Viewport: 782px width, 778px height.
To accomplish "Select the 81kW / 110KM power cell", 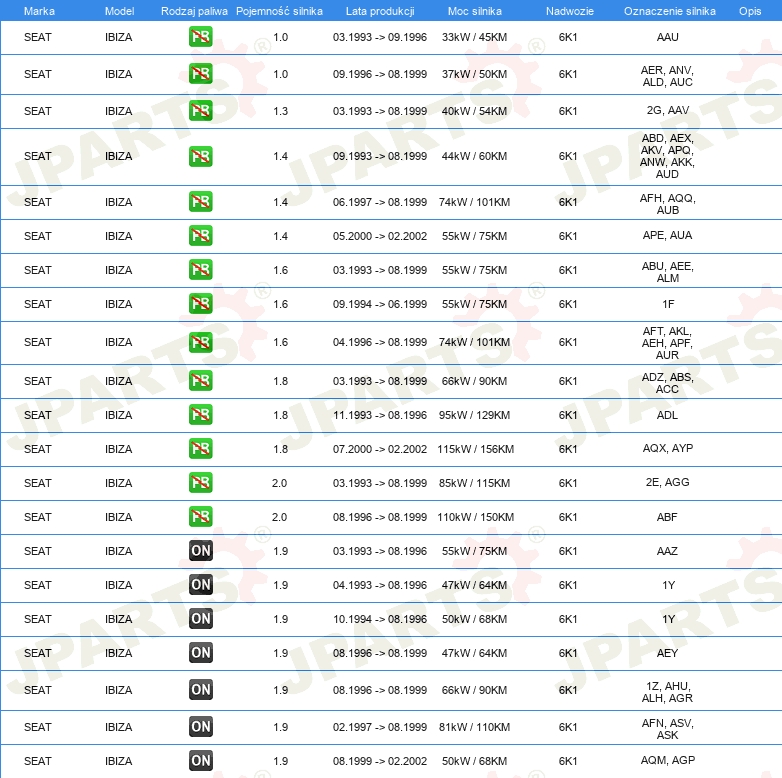I will pos(474,727).
